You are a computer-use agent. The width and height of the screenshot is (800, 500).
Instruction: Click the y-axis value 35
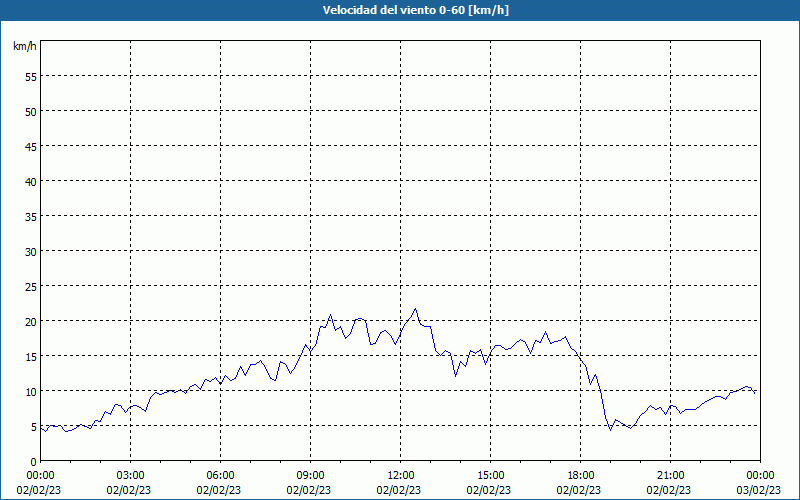31,216
